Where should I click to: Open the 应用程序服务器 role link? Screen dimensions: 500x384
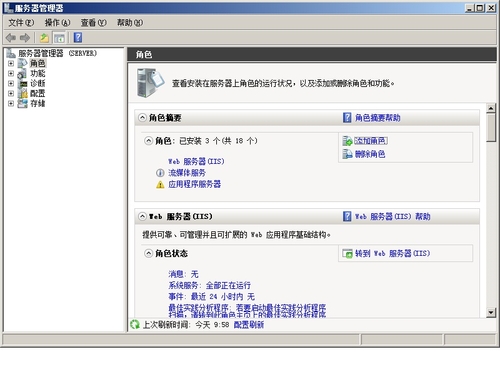pos(194,184)
